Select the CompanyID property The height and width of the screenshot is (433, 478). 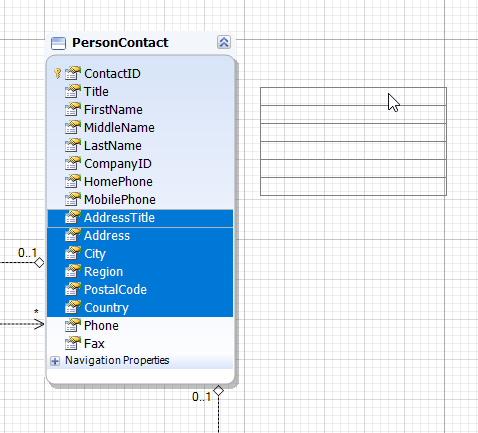point(140,163)
